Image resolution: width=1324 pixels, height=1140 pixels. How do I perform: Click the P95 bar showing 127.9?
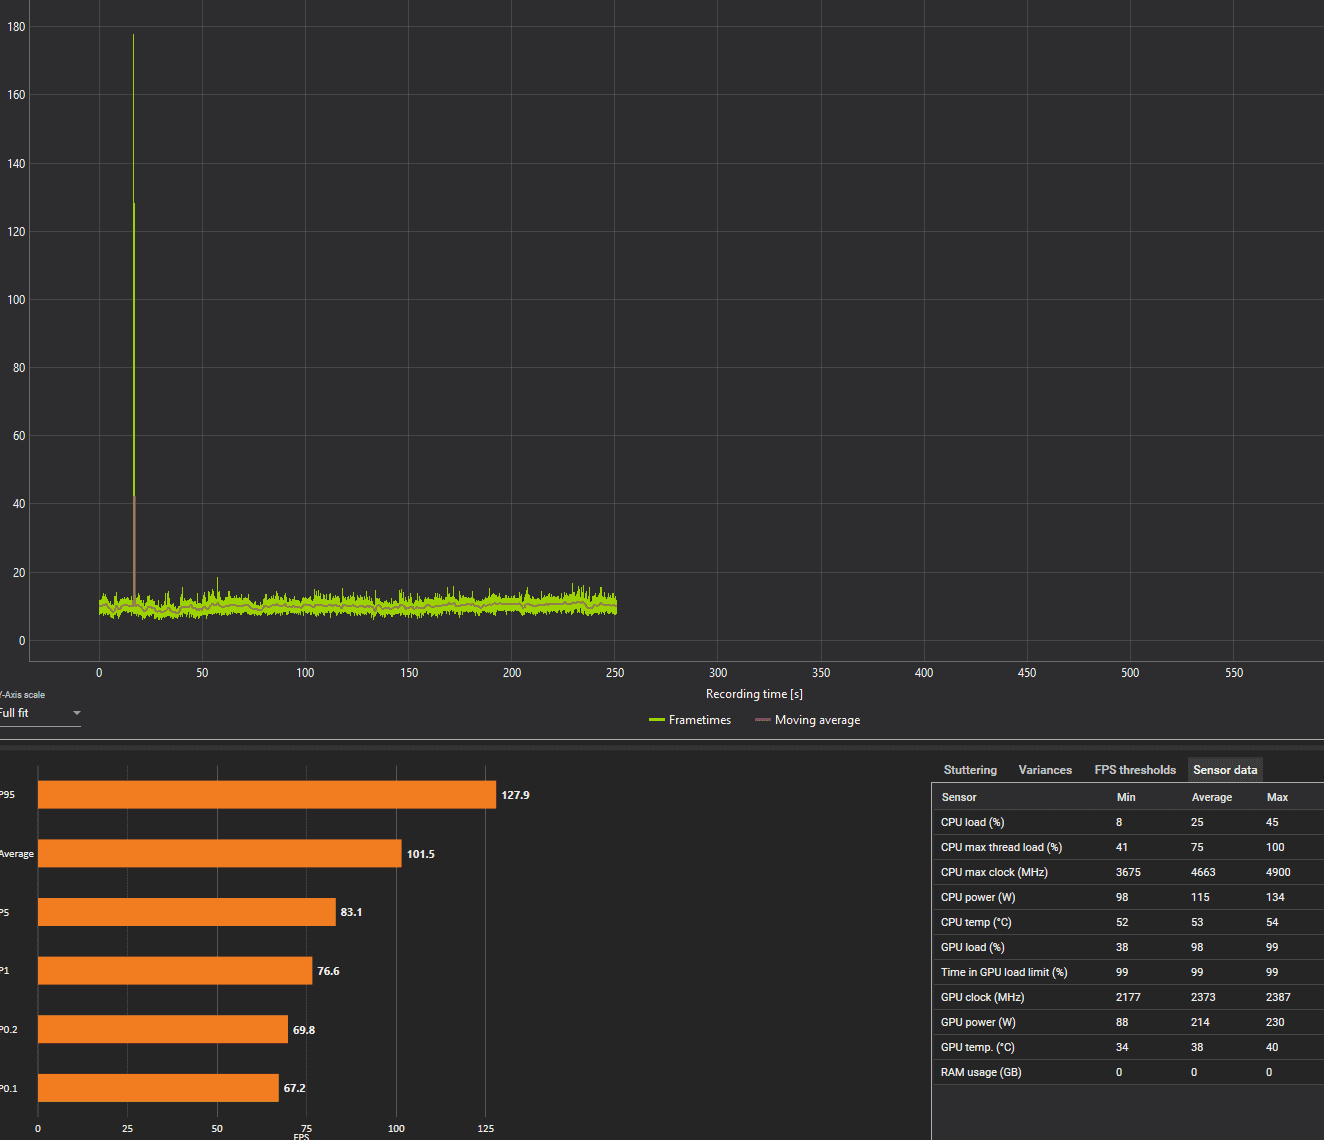[267, 795]
